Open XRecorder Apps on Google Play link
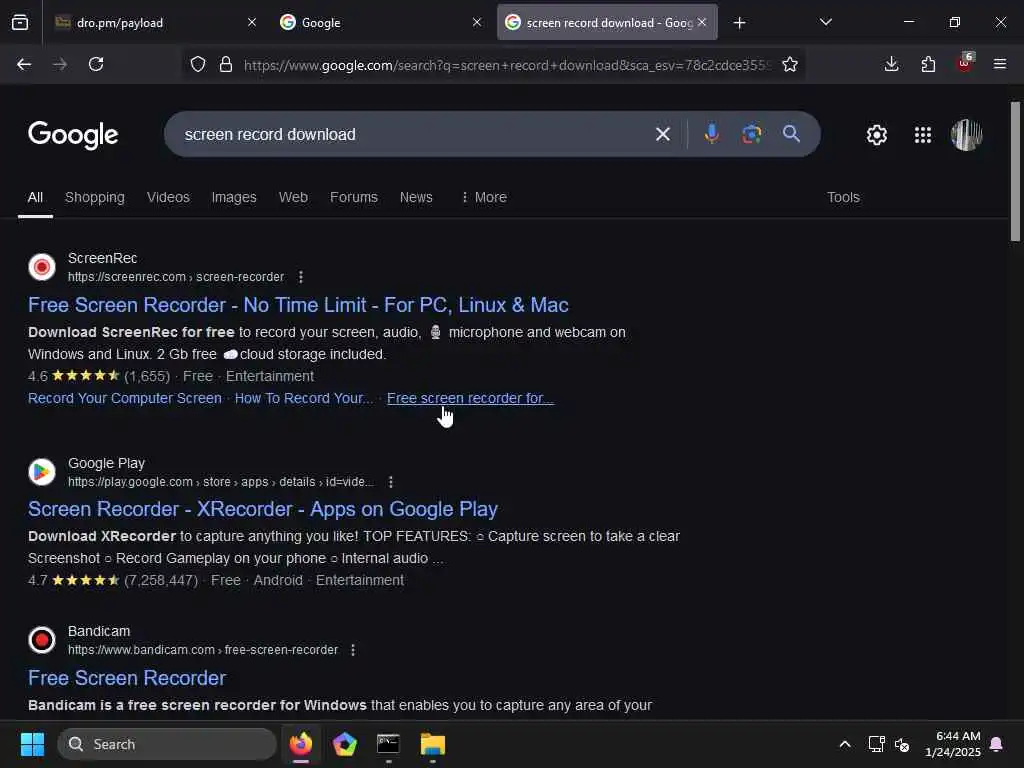Image resolution: width=1024 pixels, height=768 pixels. (263, 509)
